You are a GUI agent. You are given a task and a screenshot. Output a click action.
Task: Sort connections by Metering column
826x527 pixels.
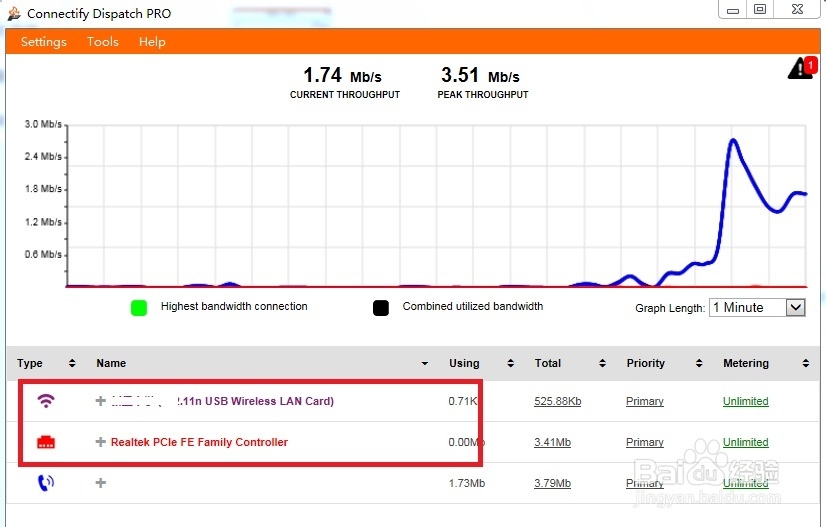[x=805, y=363]
